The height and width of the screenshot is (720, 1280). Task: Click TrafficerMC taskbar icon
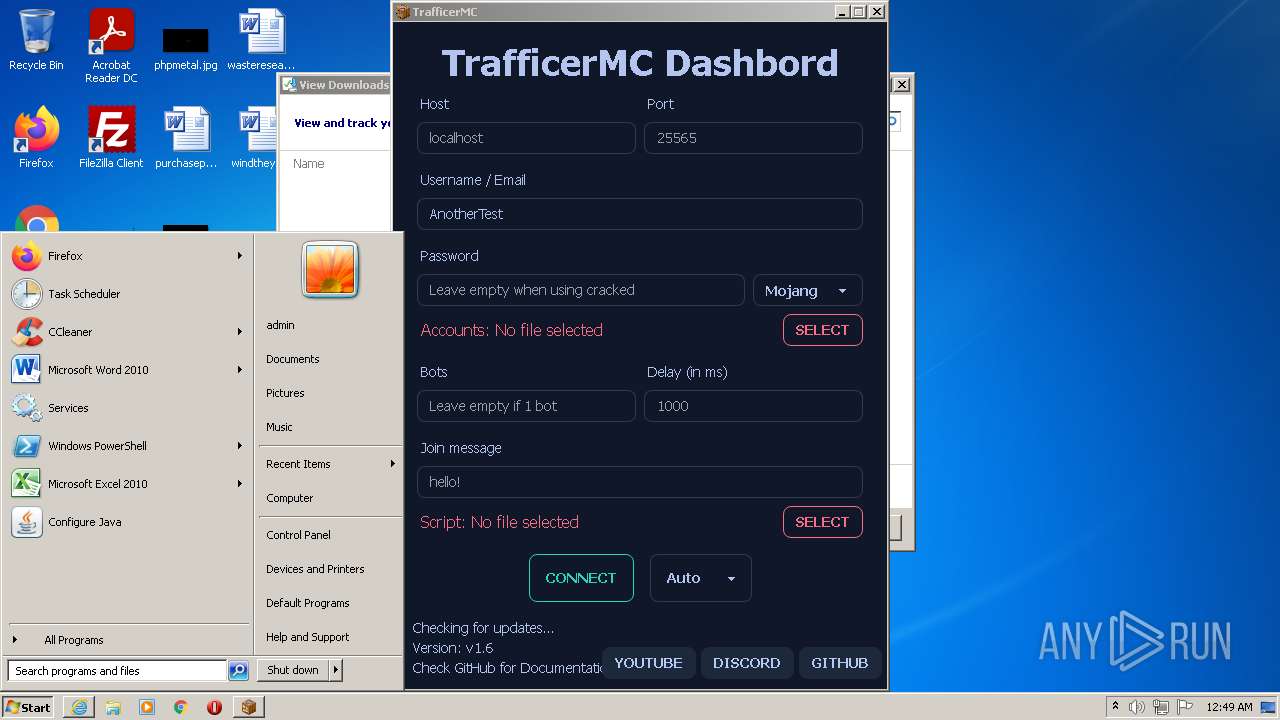coord(248,707)
